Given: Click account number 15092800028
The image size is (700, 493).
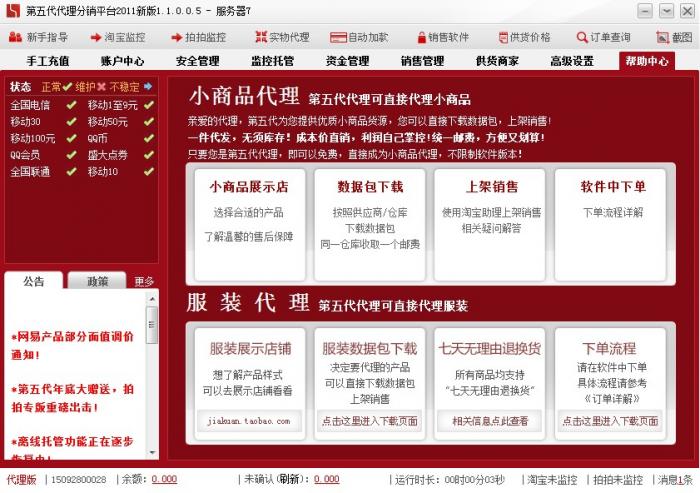Looking at the screenshot, I should [x=79, y=480].
